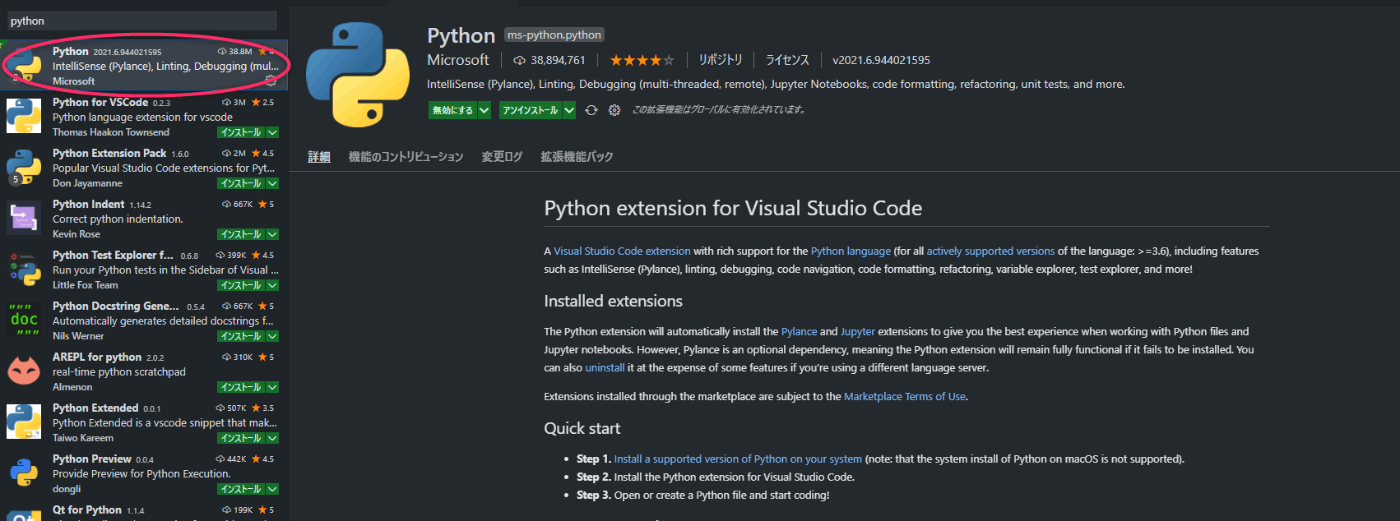Open the ライセンス link
This screenshot has width=1400, height=521.
788,60
